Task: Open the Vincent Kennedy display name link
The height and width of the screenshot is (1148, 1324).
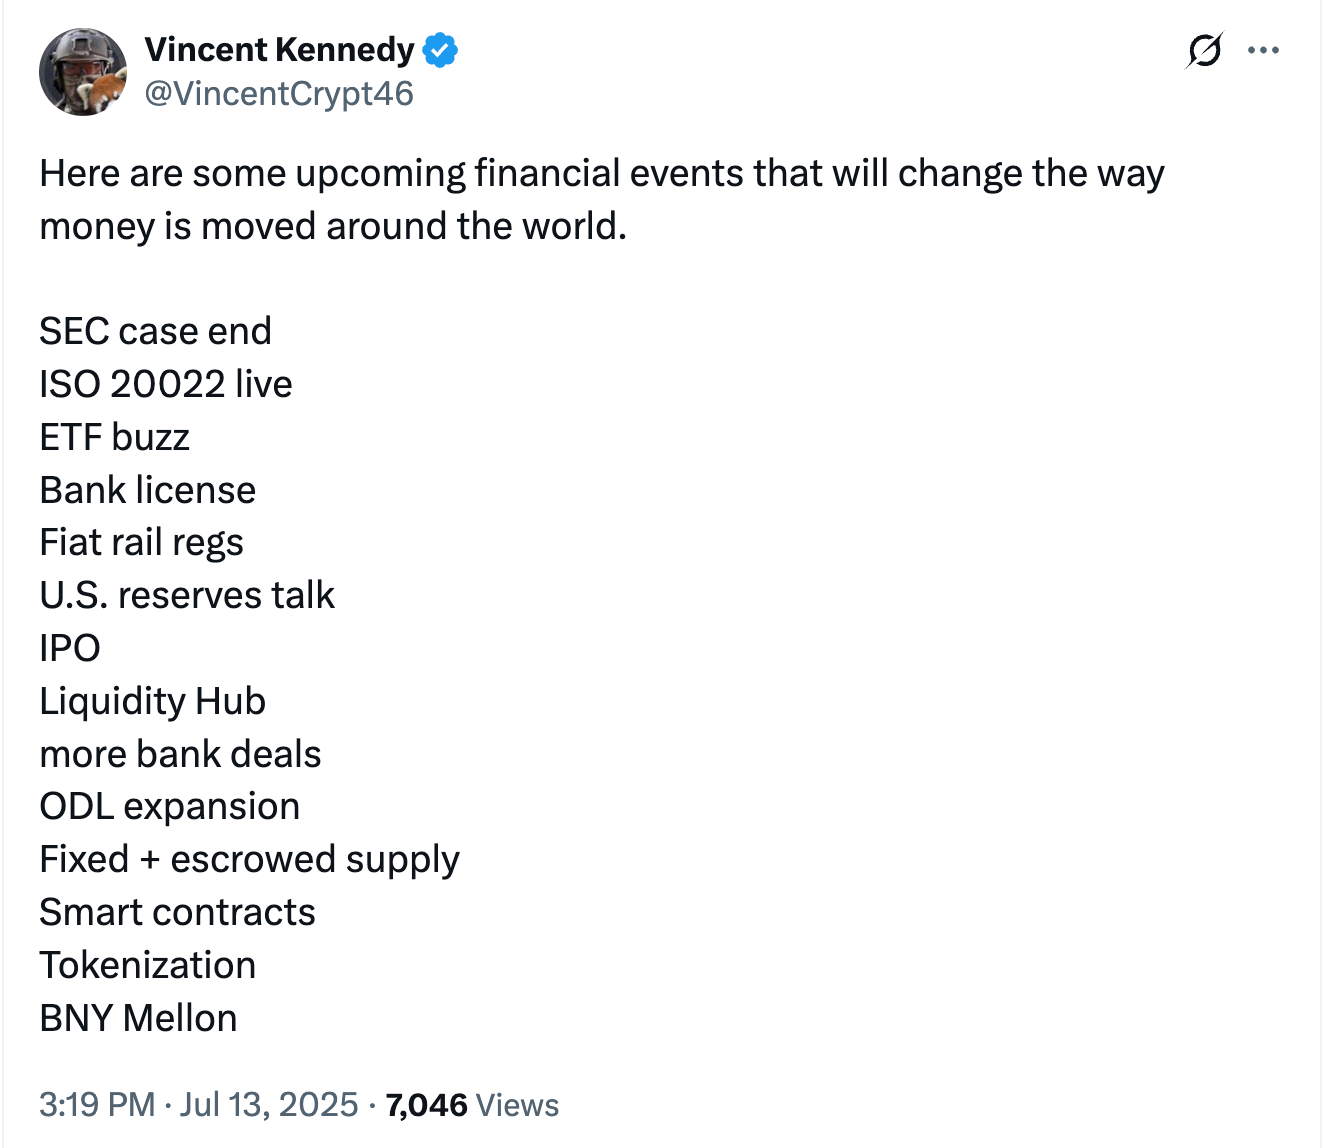Action: 279,49
